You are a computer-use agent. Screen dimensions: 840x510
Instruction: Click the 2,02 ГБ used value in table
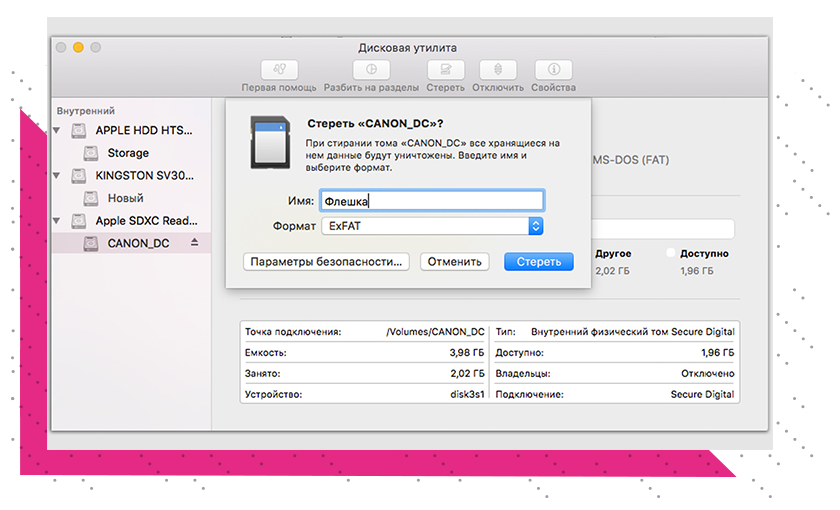click(467, 373)
